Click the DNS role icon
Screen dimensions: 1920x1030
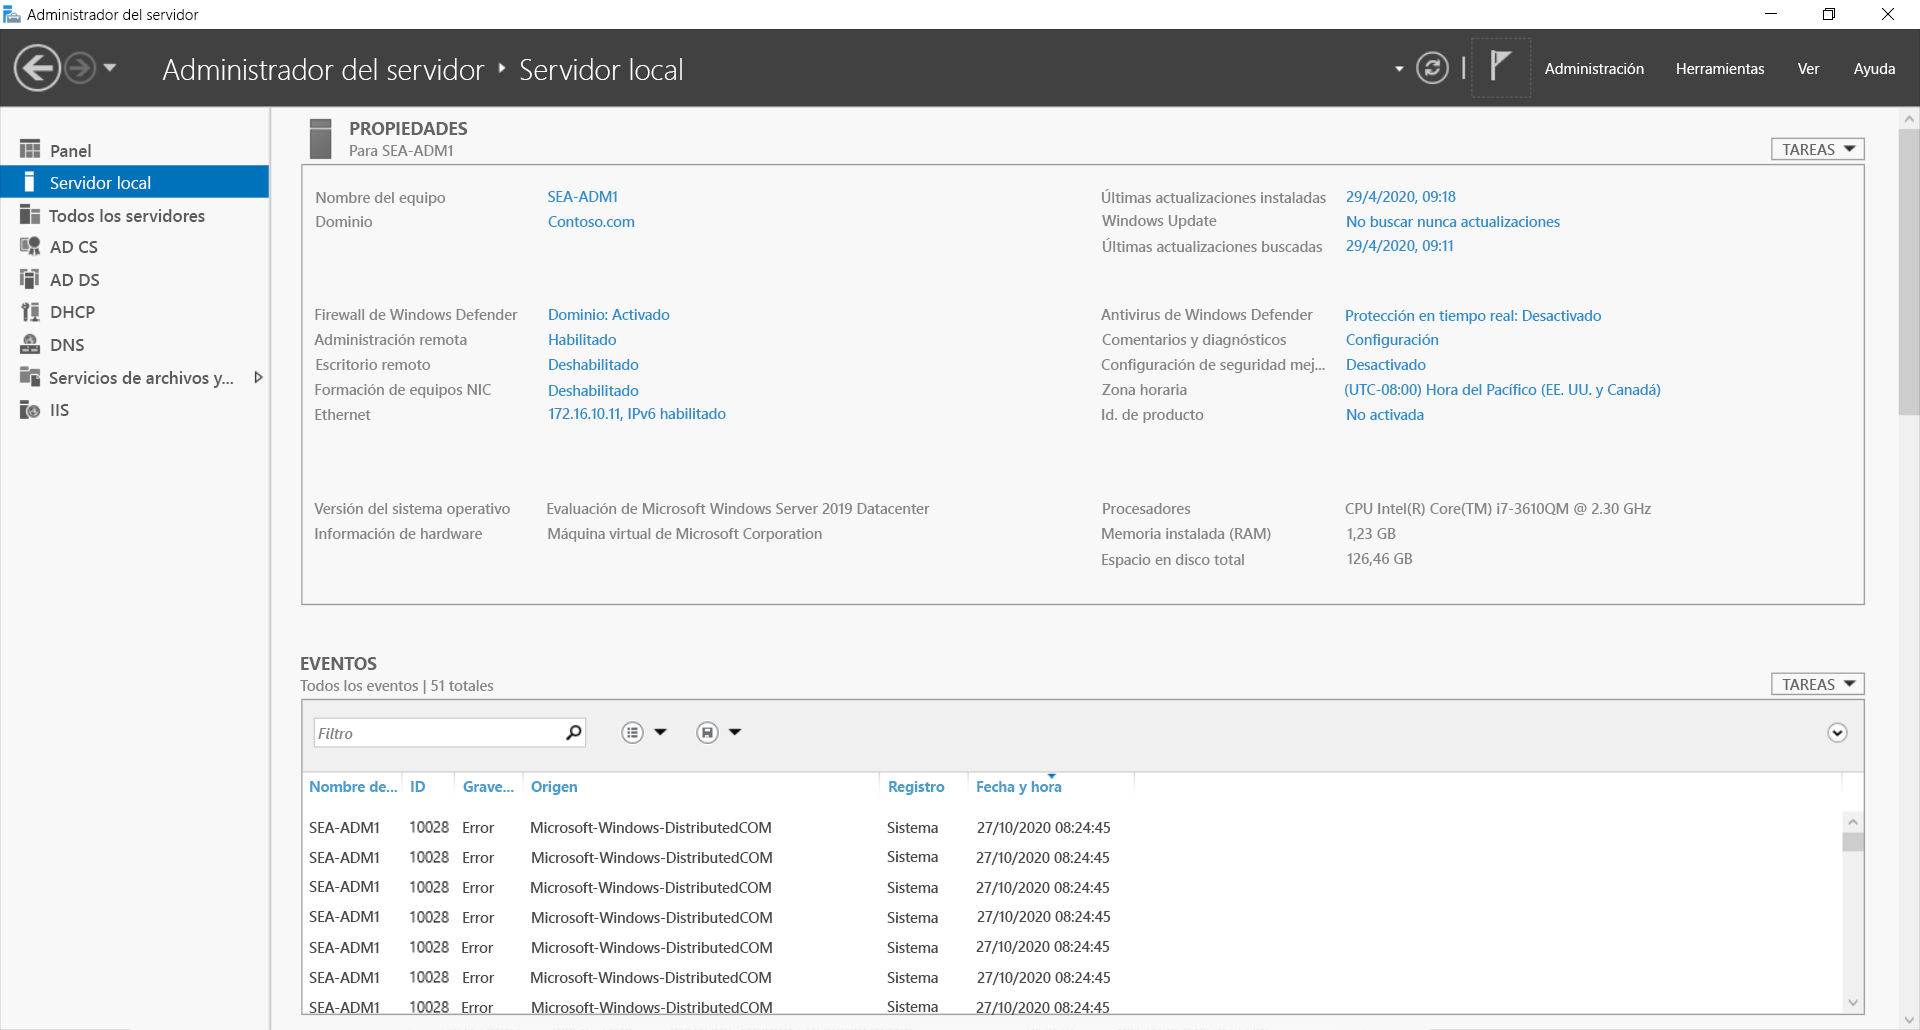tap(30, 344)
